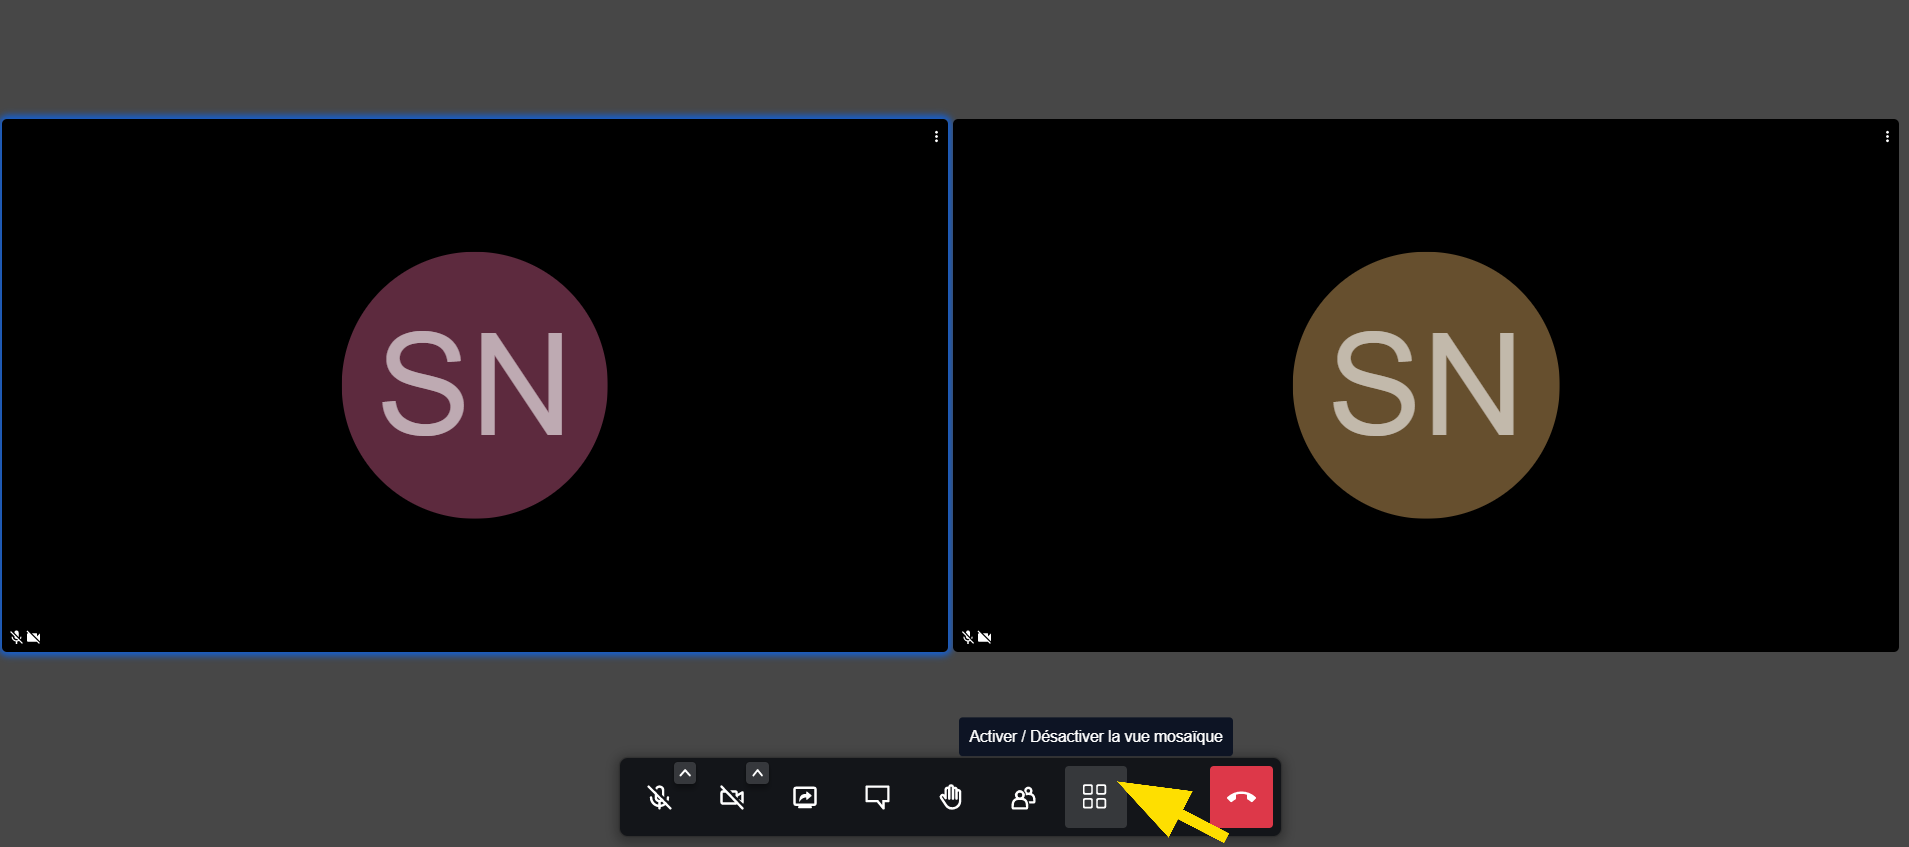Screen dimensions: 1909x847
Task: Expand audio options chevron above the microphone
Action: pyautogui.click(x=685, y=773)
